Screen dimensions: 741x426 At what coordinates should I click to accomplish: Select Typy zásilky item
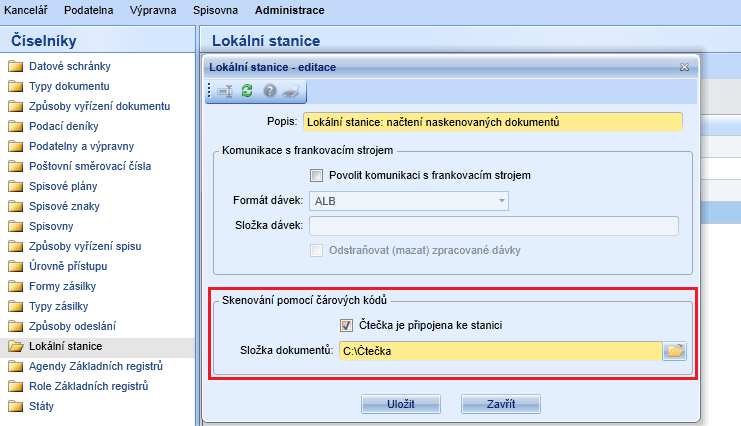coord(58,306)
